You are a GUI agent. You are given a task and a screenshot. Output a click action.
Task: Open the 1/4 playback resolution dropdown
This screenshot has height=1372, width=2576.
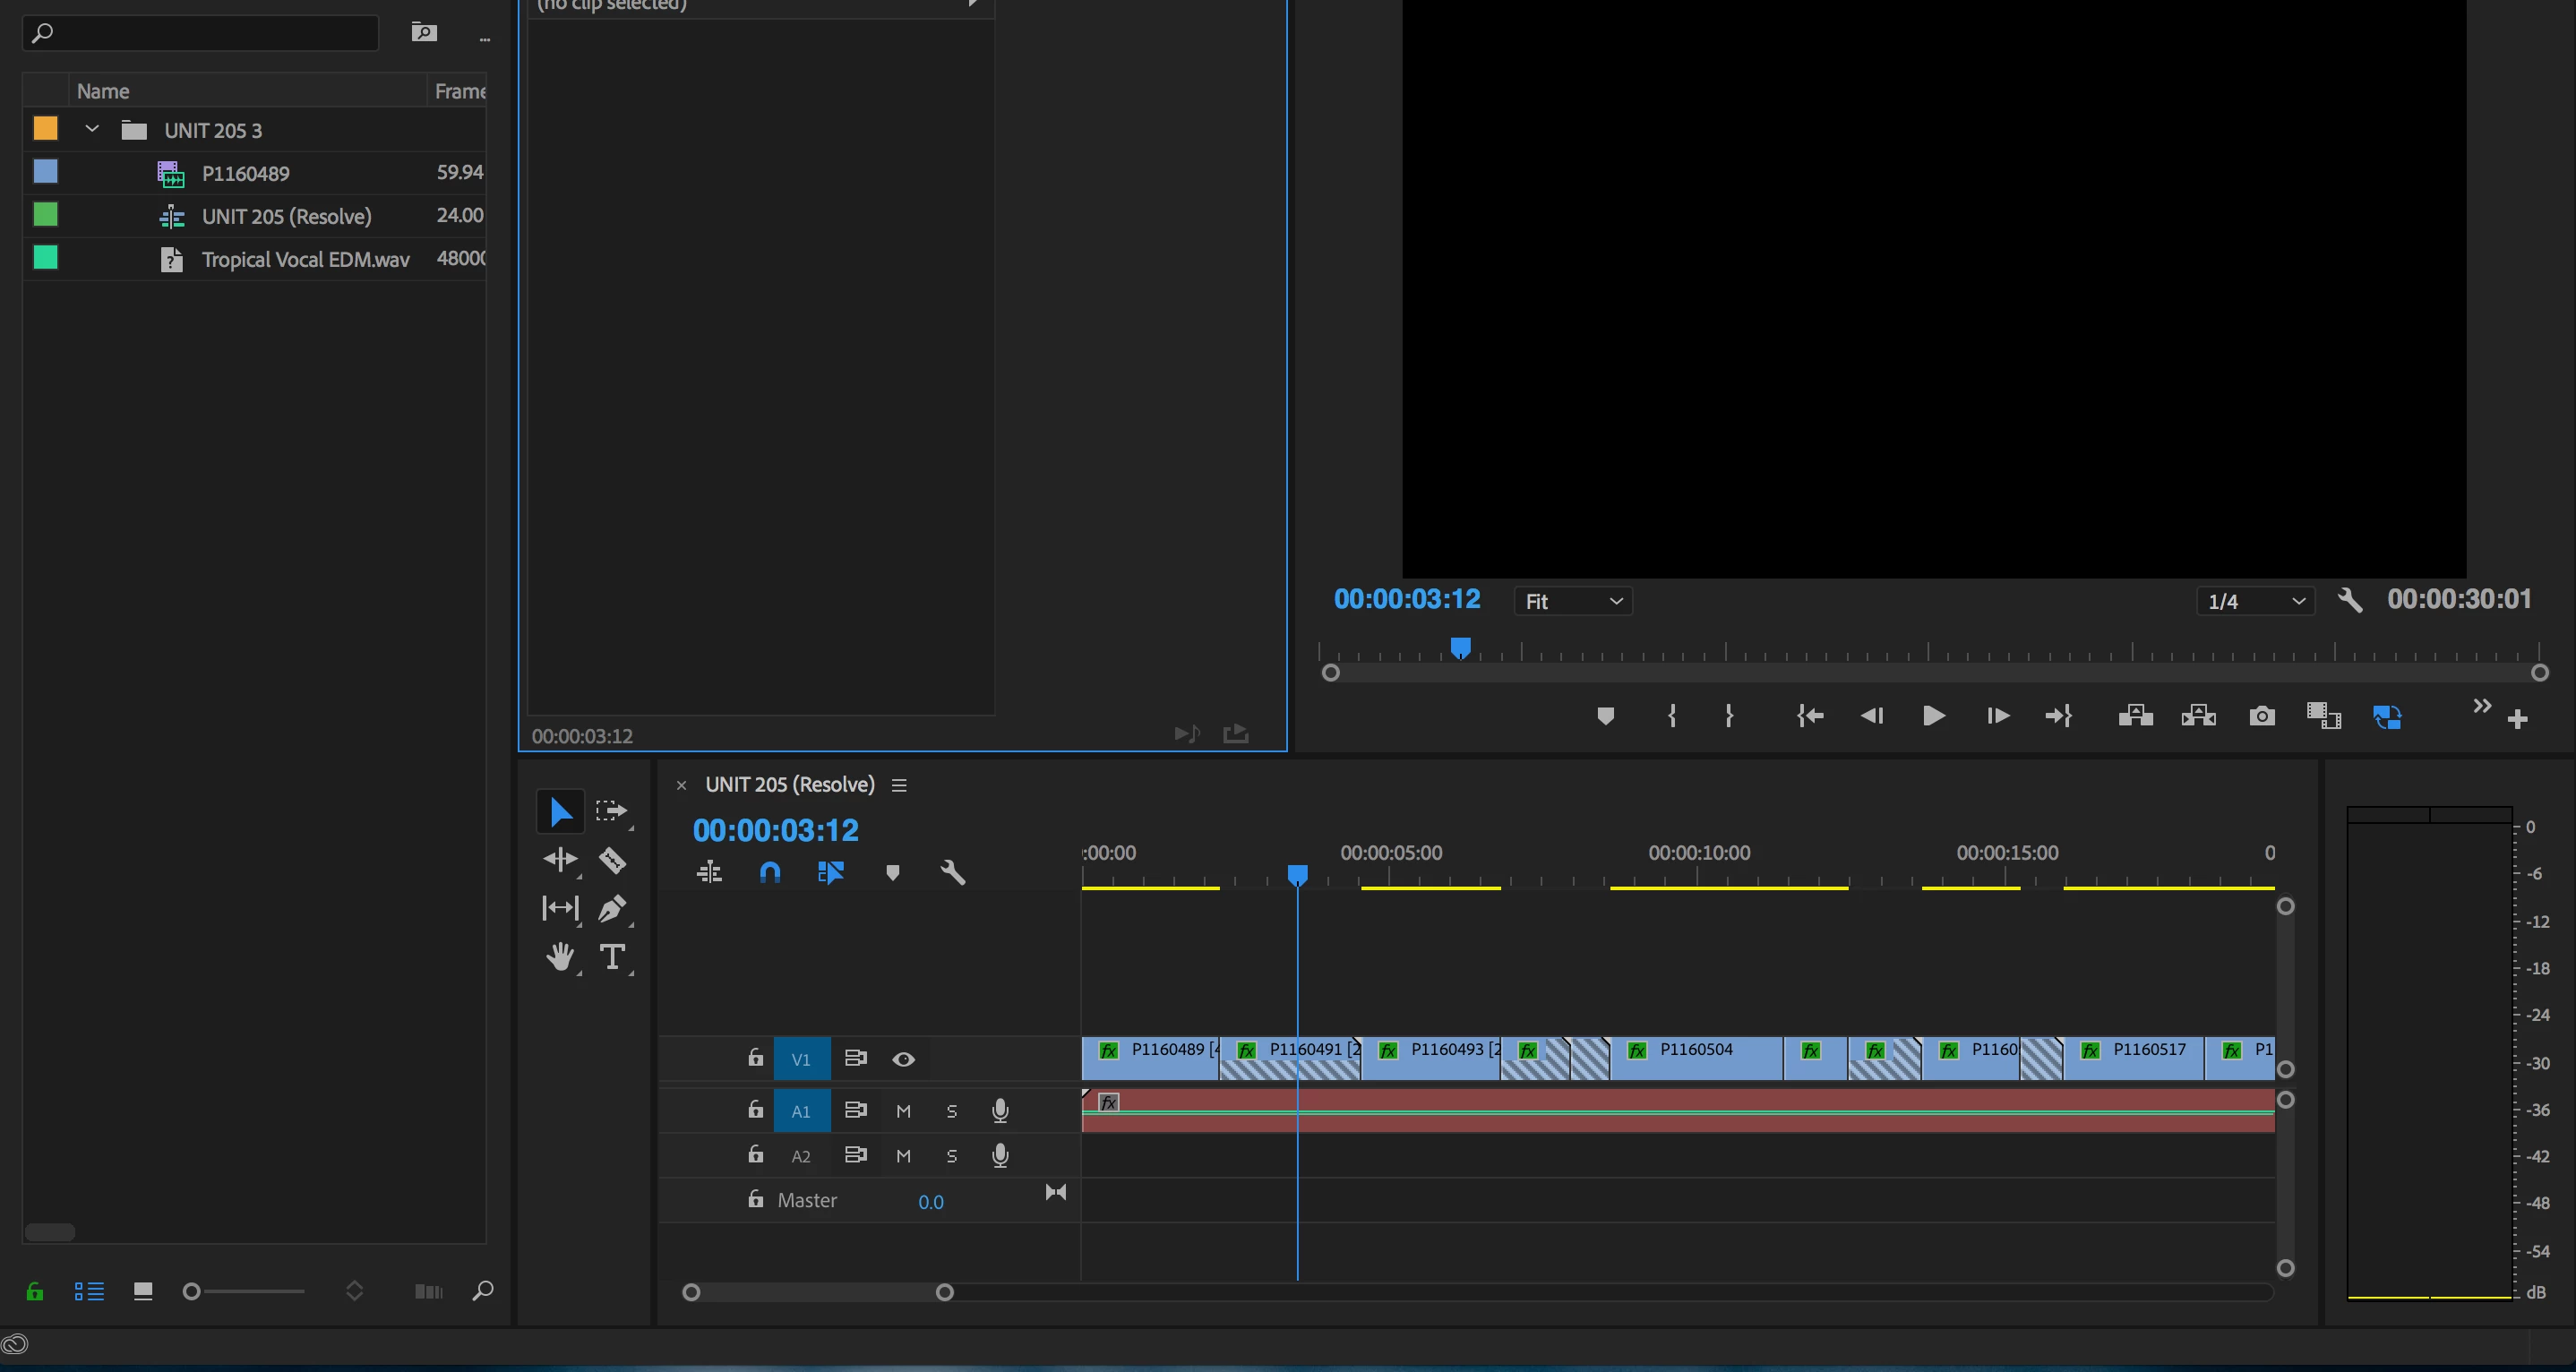point(2255,601)
